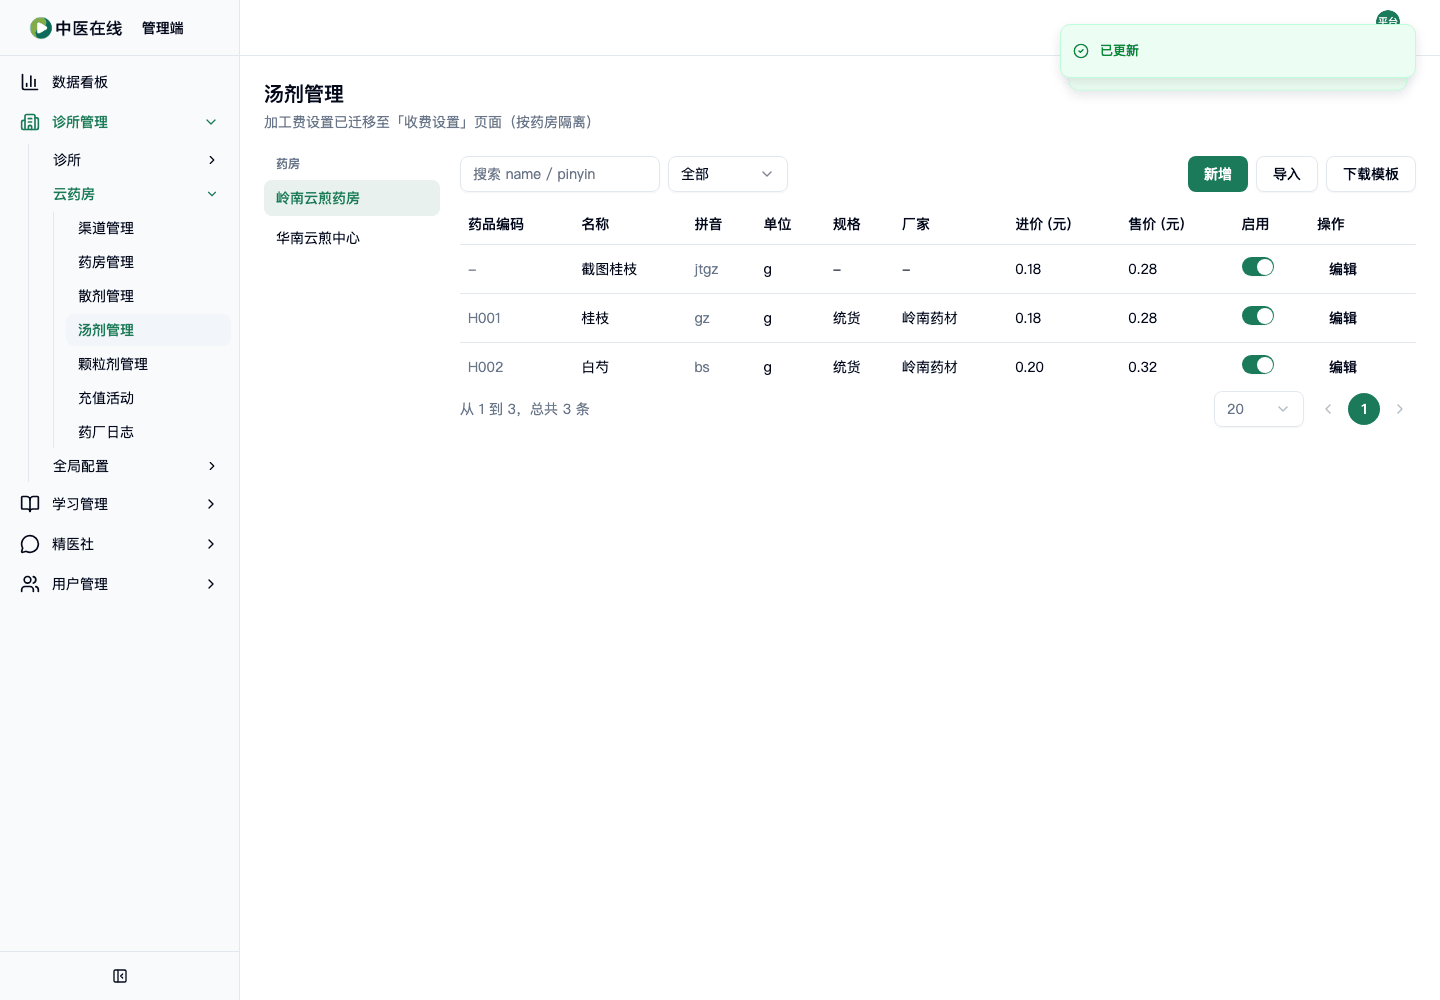Viewport: 1440px width, 1000px height.
Task: Click the 已更新 success check icon
Action: [x=1081, y=51]
